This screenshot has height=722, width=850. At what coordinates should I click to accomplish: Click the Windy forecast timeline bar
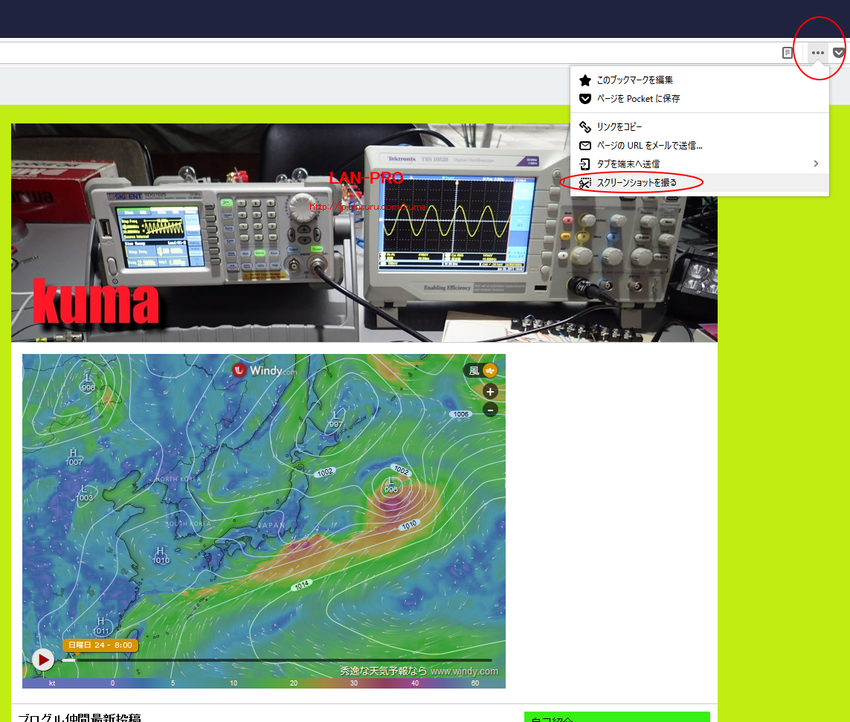[x=276, y=660]
